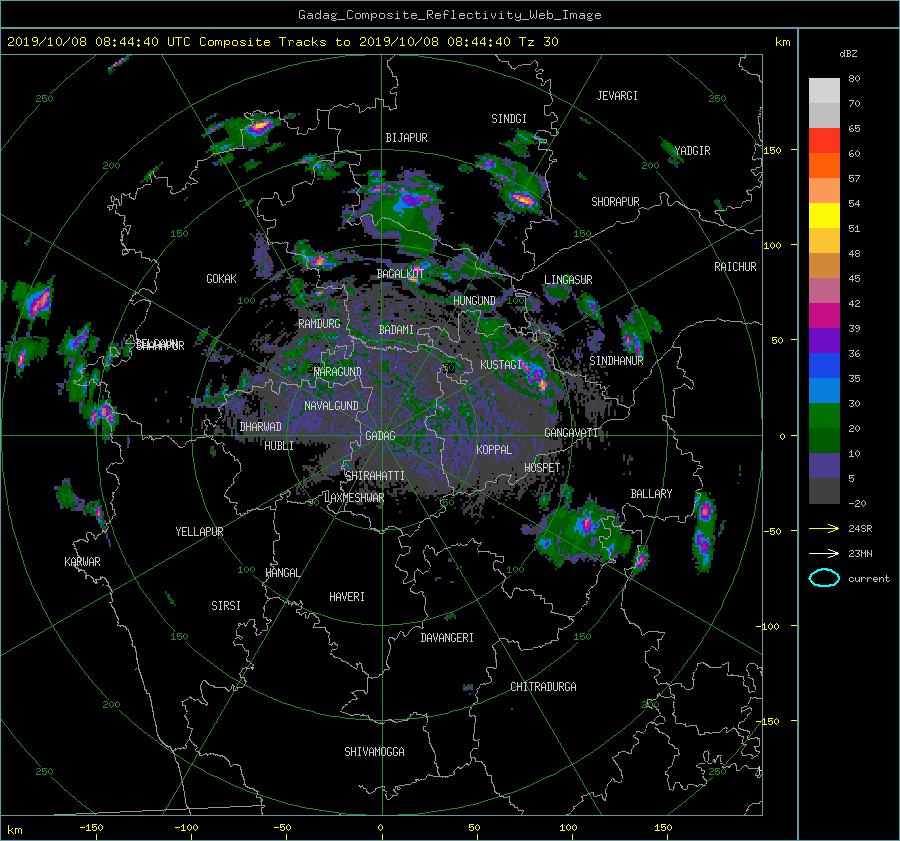Click the SHIRAHATTI city label

(x=375, y=476)
